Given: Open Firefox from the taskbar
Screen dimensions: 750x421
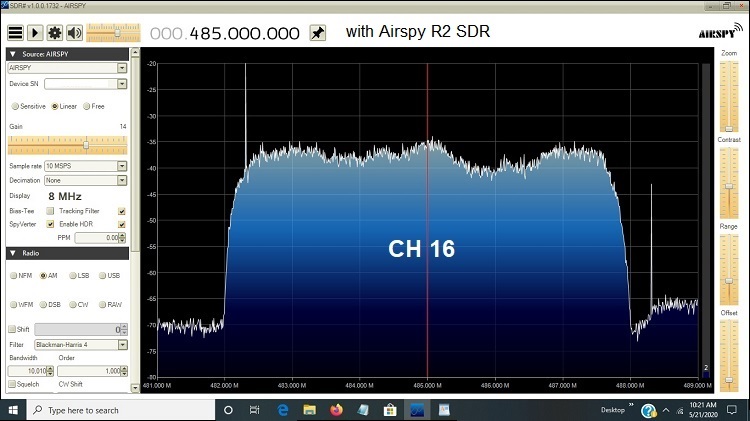Looking at the screenshot, I should coord(335,410).
